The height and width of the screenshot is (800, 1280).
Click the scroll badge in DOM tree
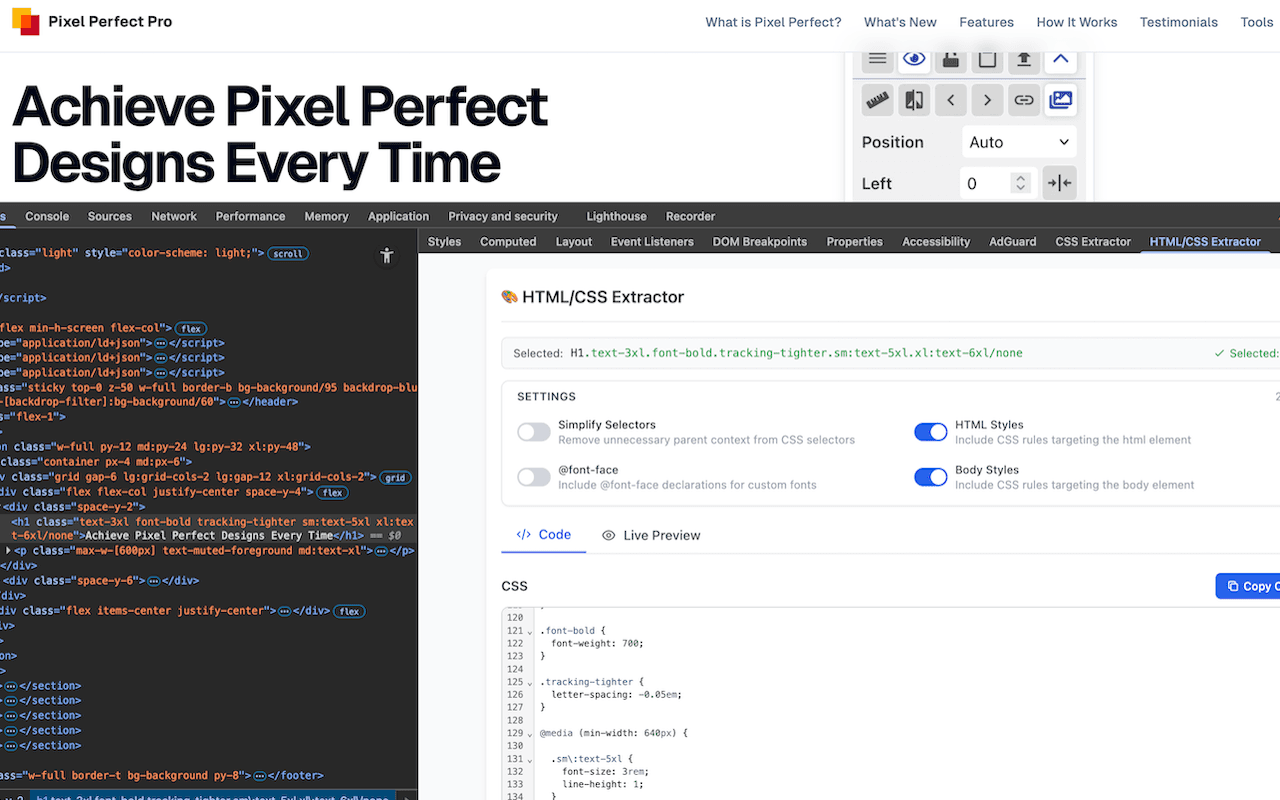pyautogui.click(x=288, y=254)
